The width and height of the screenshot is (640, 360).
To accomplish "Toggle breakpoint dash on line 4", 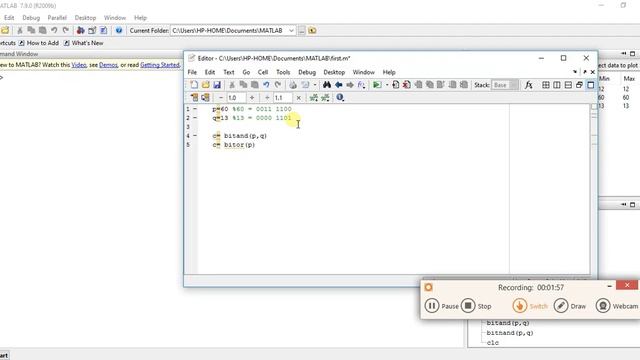I will [195, 136].
